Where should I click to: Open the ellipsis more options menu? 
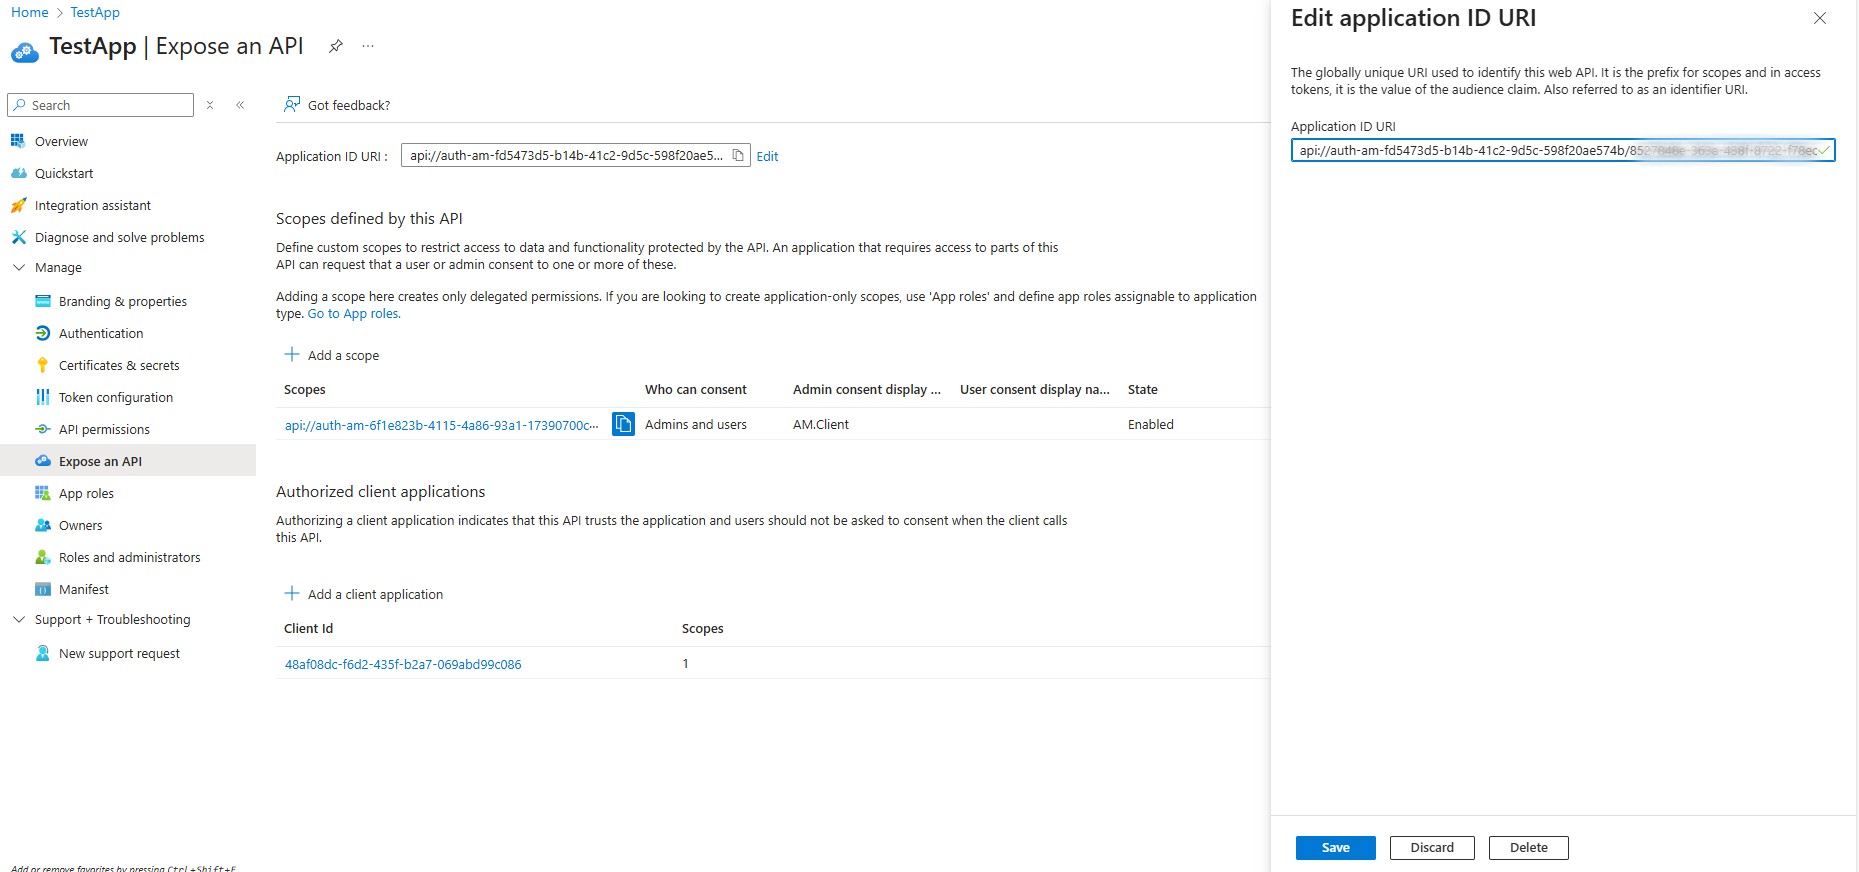(368, 46)
